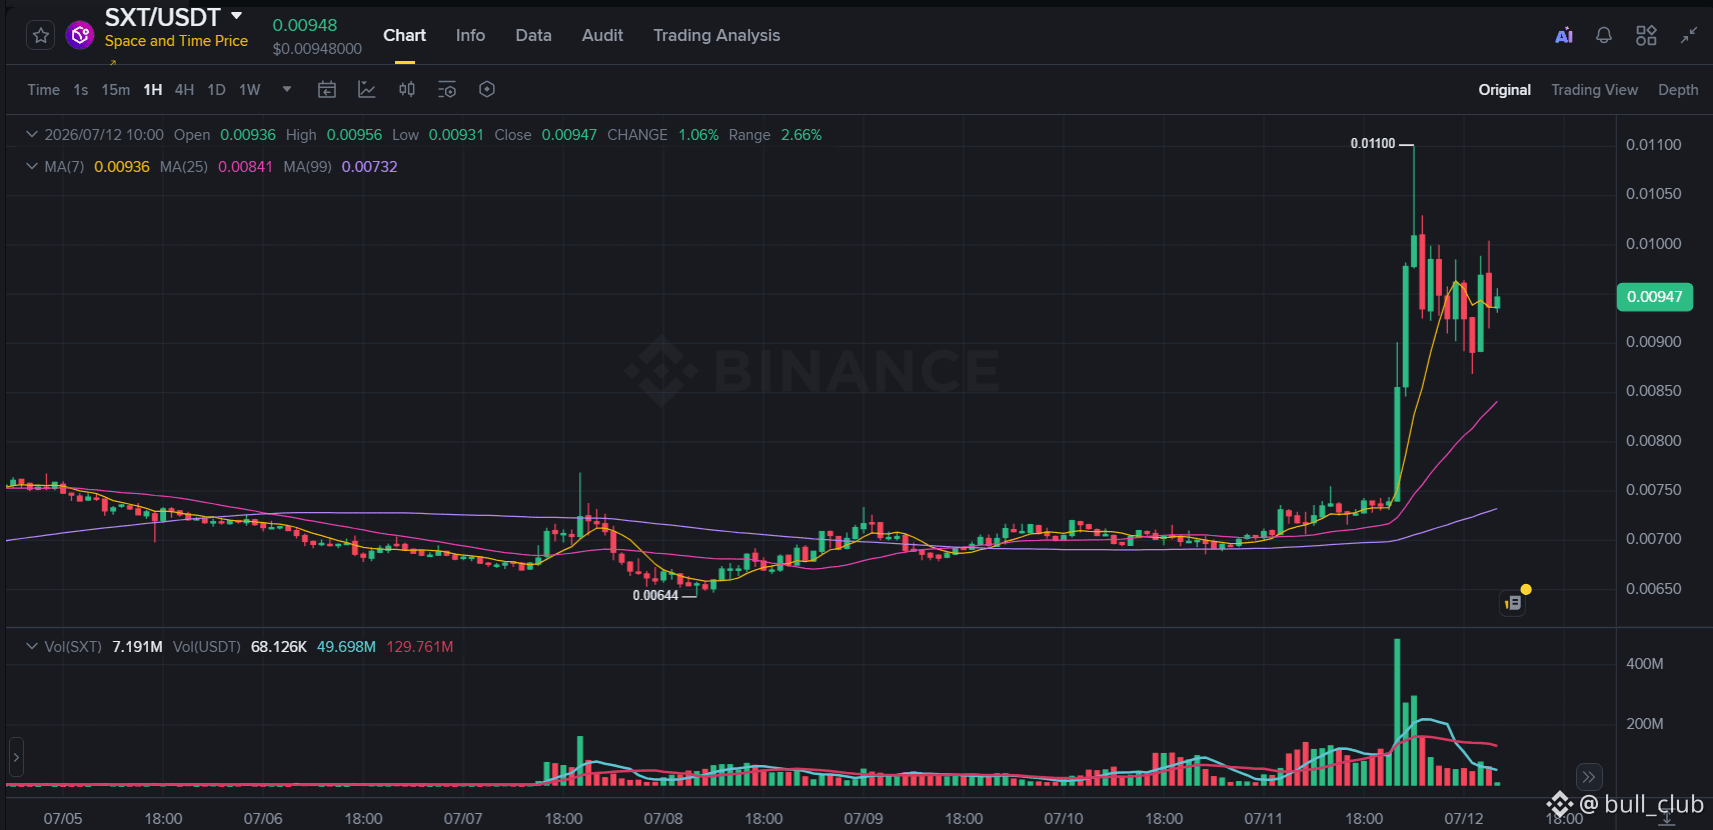Collapse the Vol(SXT) indicator chevron
1713x830 pixels.
tap(32, 647)
